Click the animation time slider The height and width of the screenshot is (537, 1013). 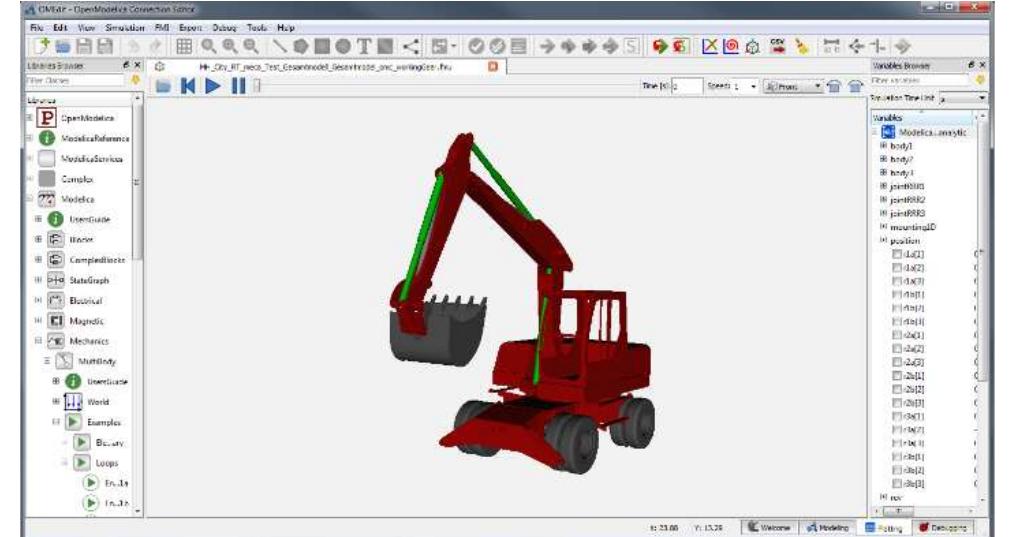258,87
